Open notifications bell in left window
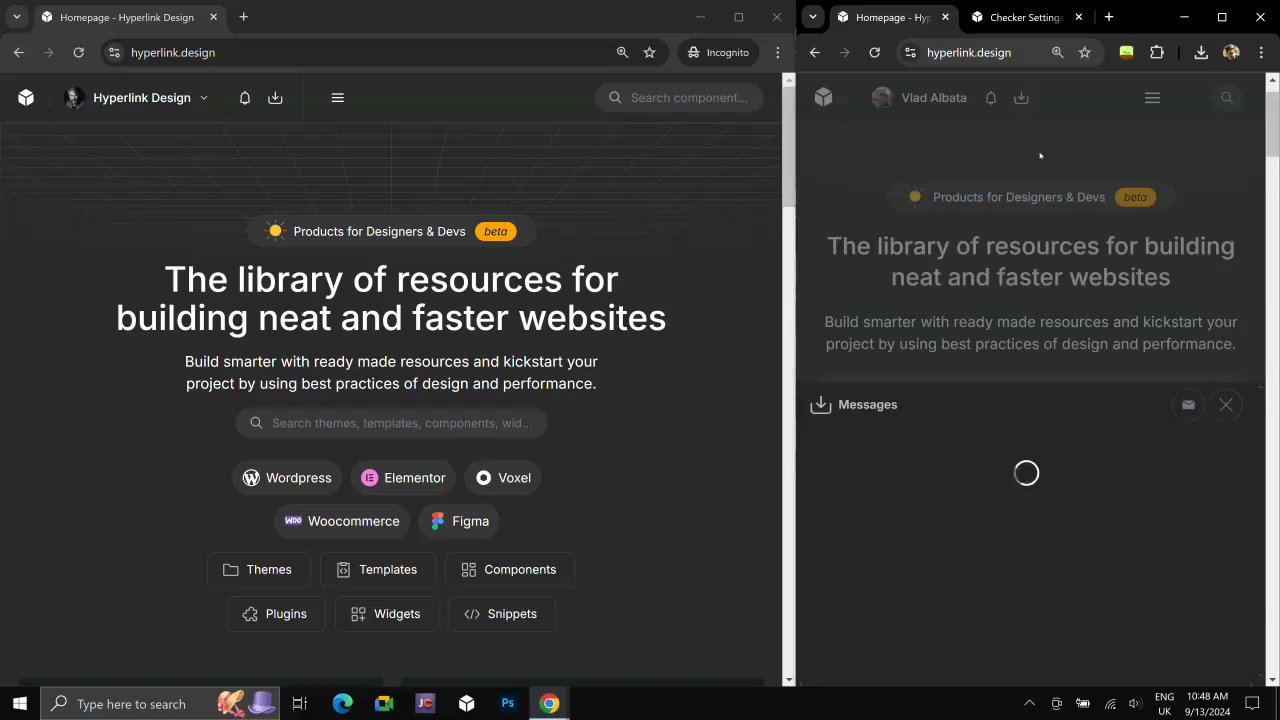The height and width of the screenshot is (720, 1280). pyautogui.click(x=244, y=98)
